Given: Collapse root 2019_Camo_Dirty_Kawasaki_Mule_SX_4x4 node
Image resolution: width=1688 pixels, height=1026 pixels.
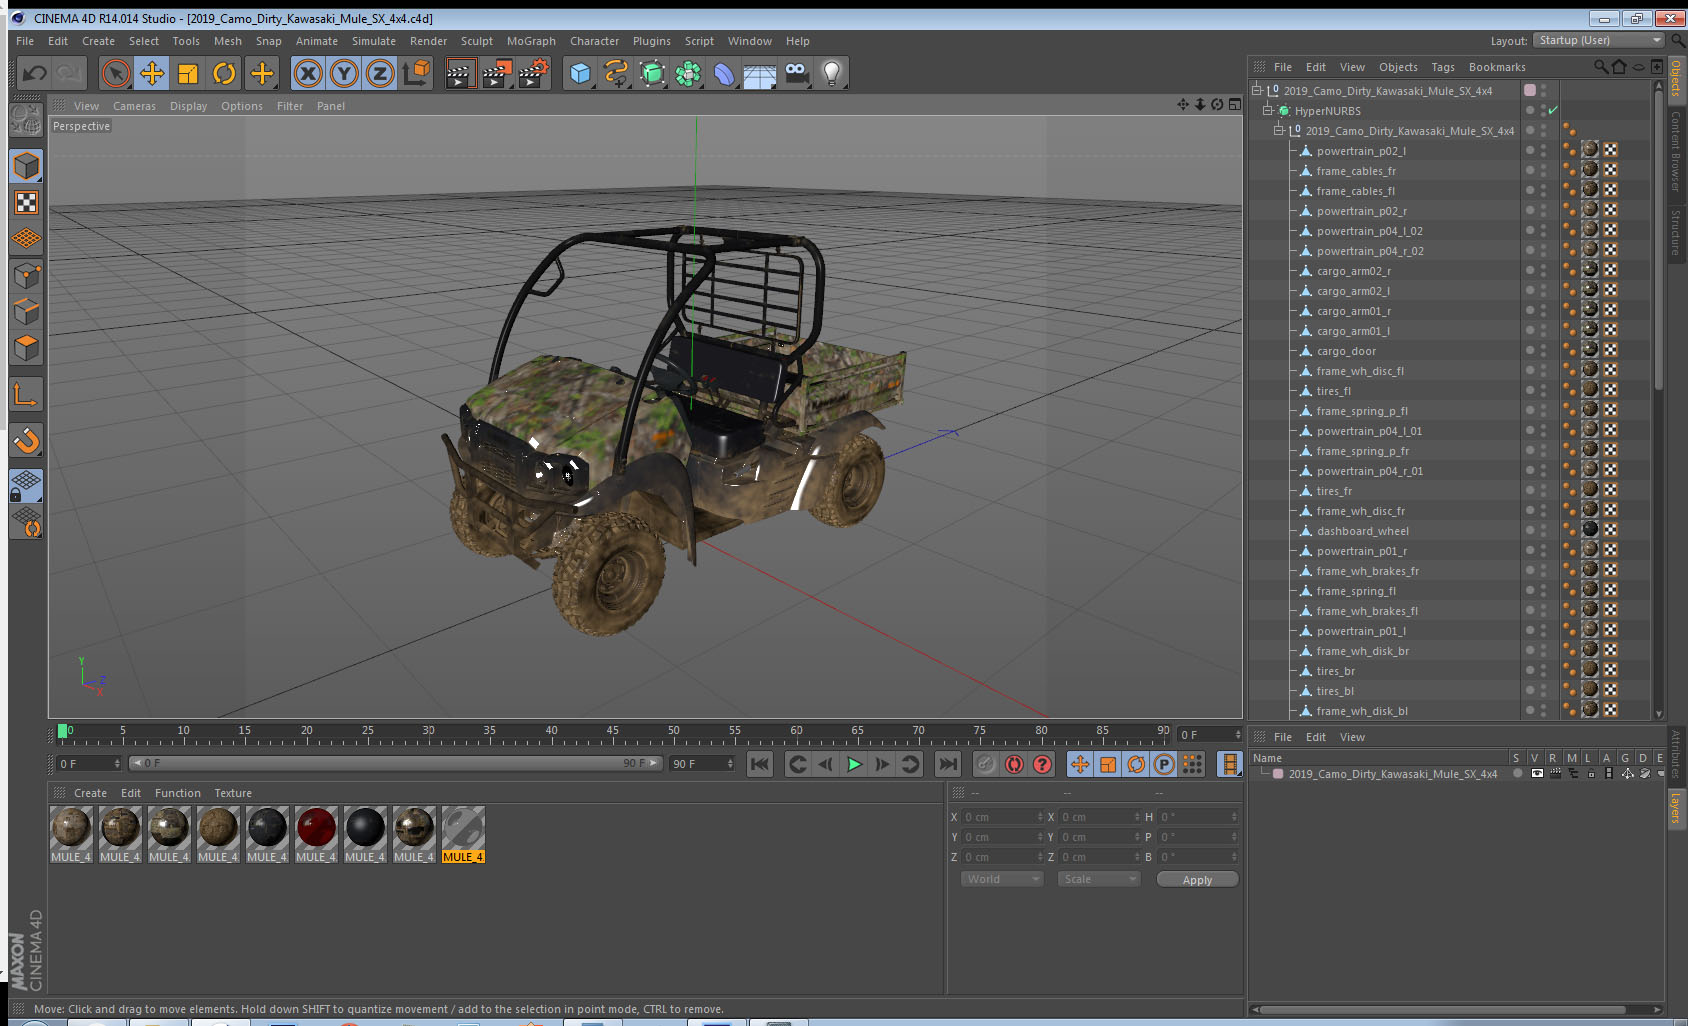Looking at the screenshot, I should [1257, 90].
